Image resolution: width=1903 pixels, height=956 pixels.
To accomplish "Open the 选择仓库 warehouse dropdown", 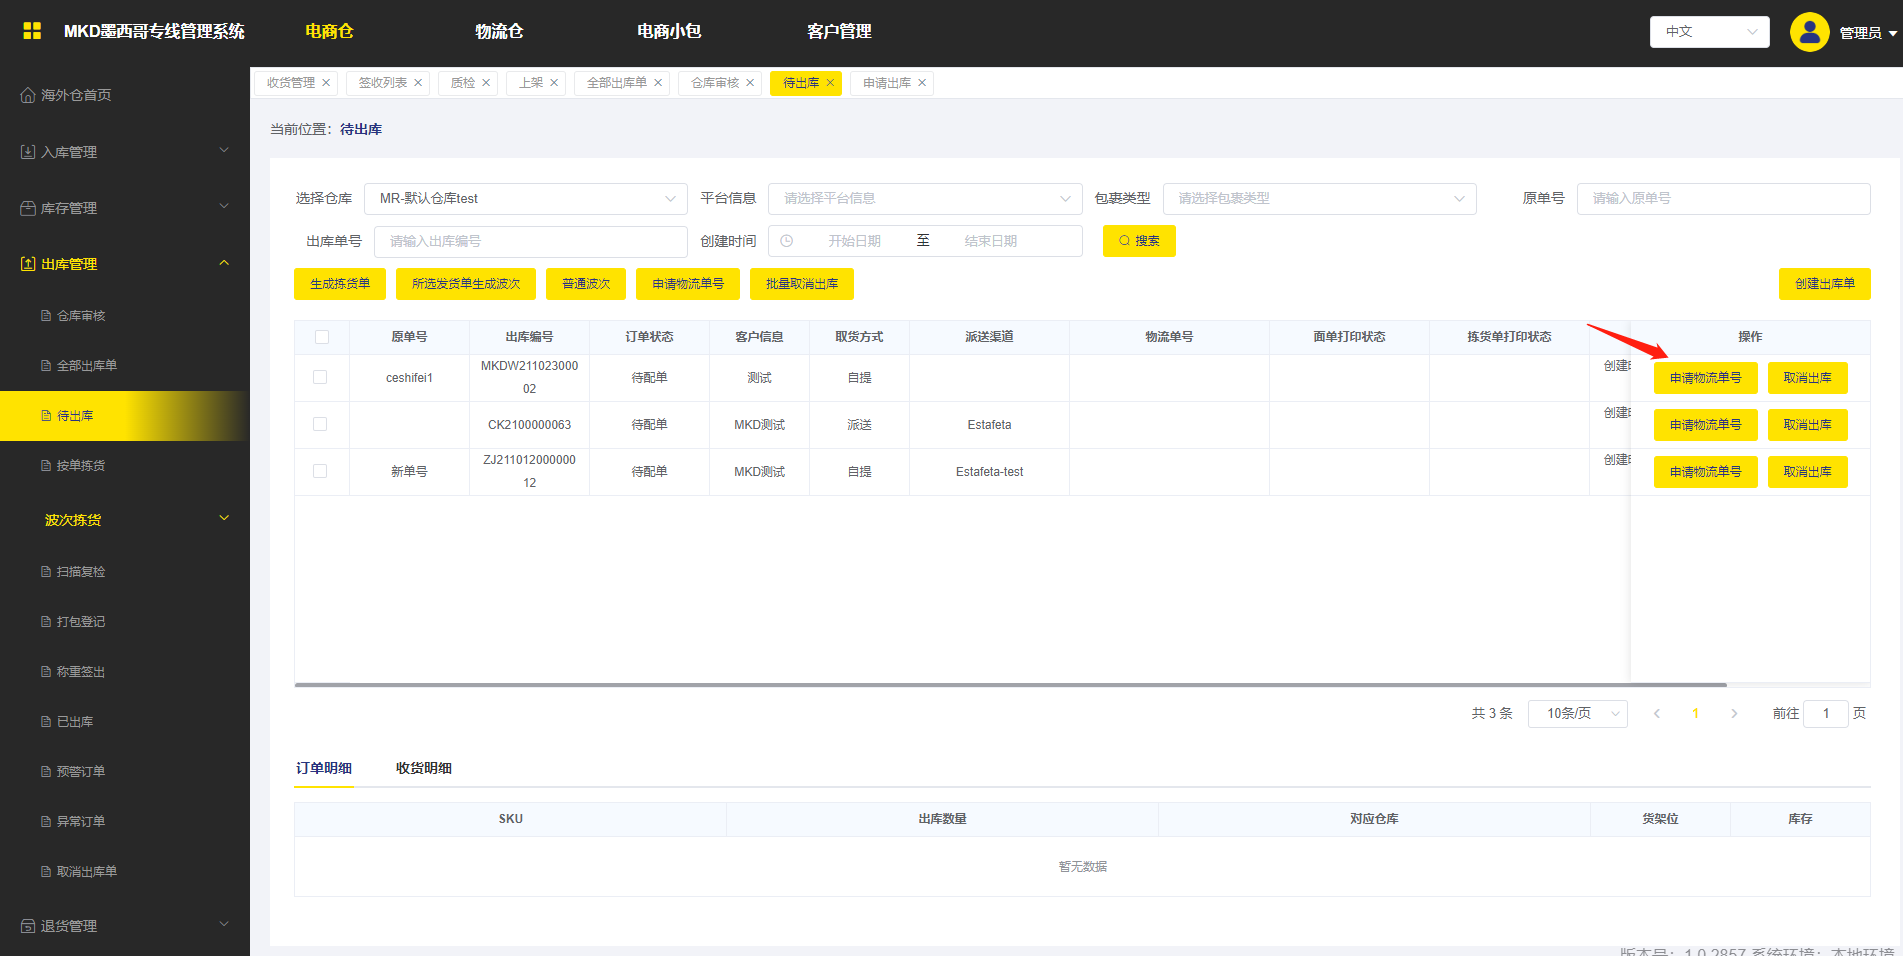I will [525, 199].
